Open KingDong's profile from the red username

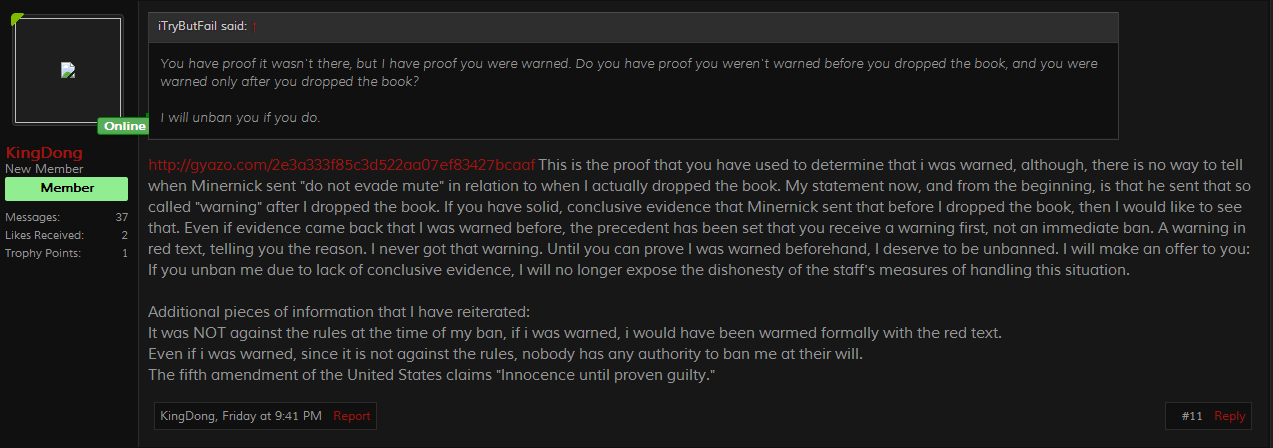[x=44, y=153]
